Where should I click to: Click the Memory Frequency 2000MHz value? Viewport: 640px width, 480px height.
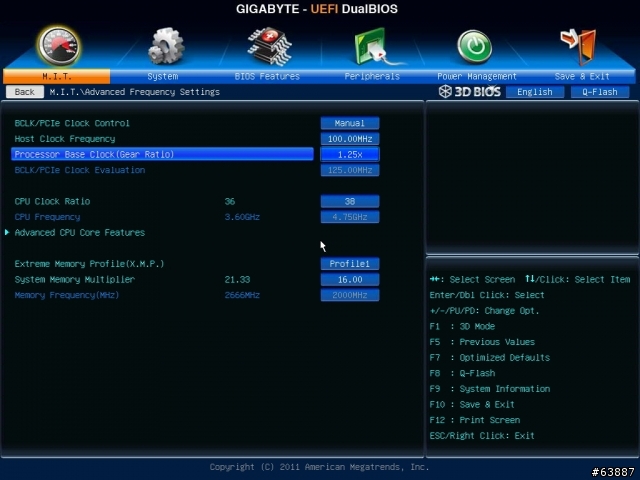coord(350,295)
